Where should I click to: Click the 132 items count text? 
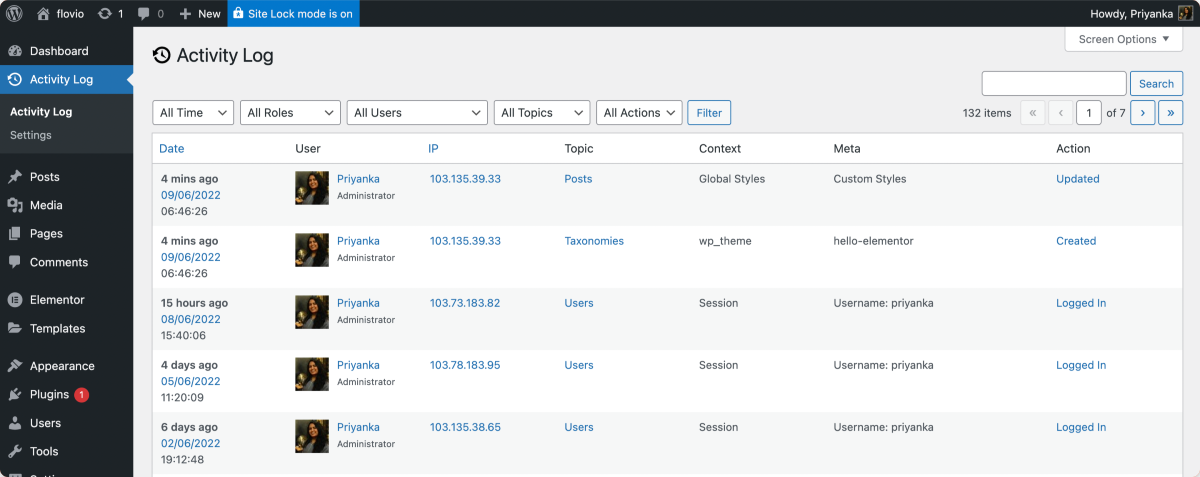coord(987,113)
